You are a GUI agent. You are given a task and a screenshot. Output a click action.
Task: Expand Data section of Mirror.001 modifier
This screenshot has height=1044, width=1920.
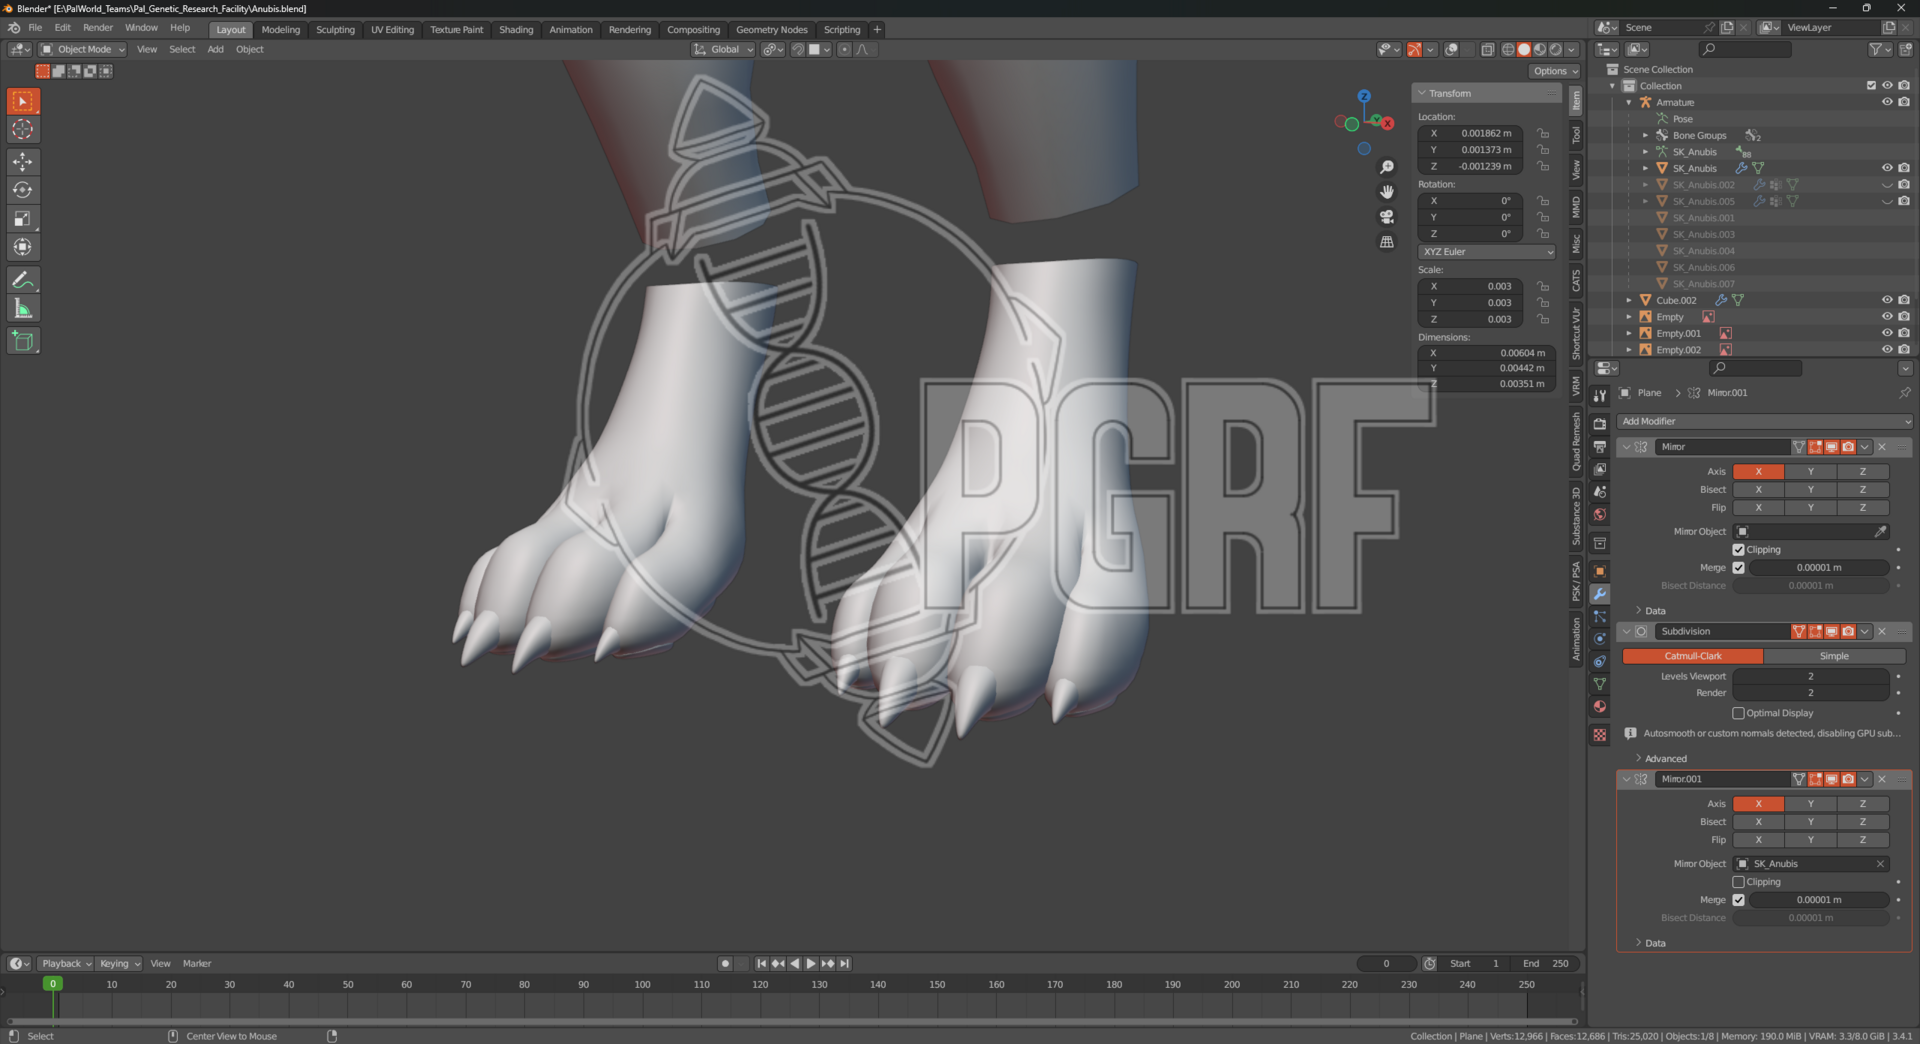(x=1649, y=943)
